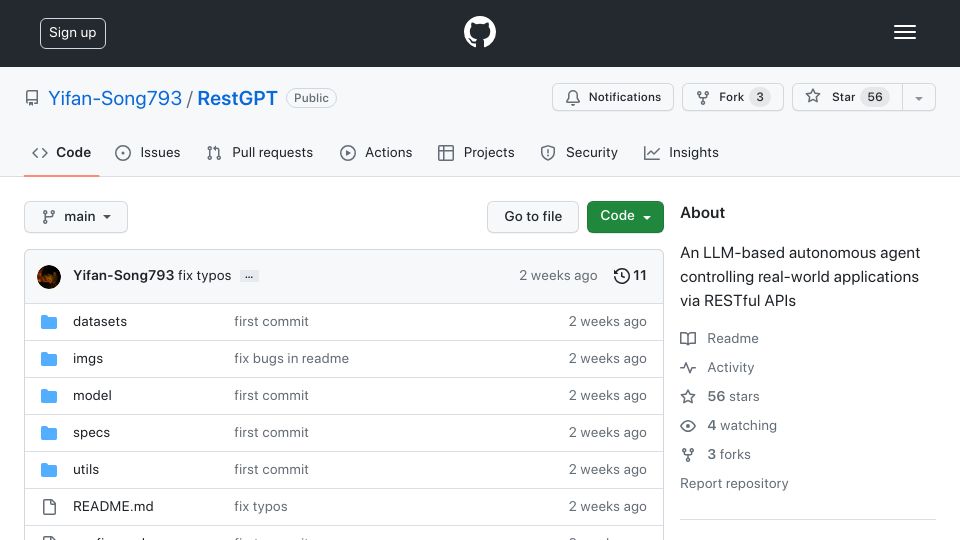This screenshot has height=540, width=960.
Task: Open the Projects tab
Action: tap(476, 152)
